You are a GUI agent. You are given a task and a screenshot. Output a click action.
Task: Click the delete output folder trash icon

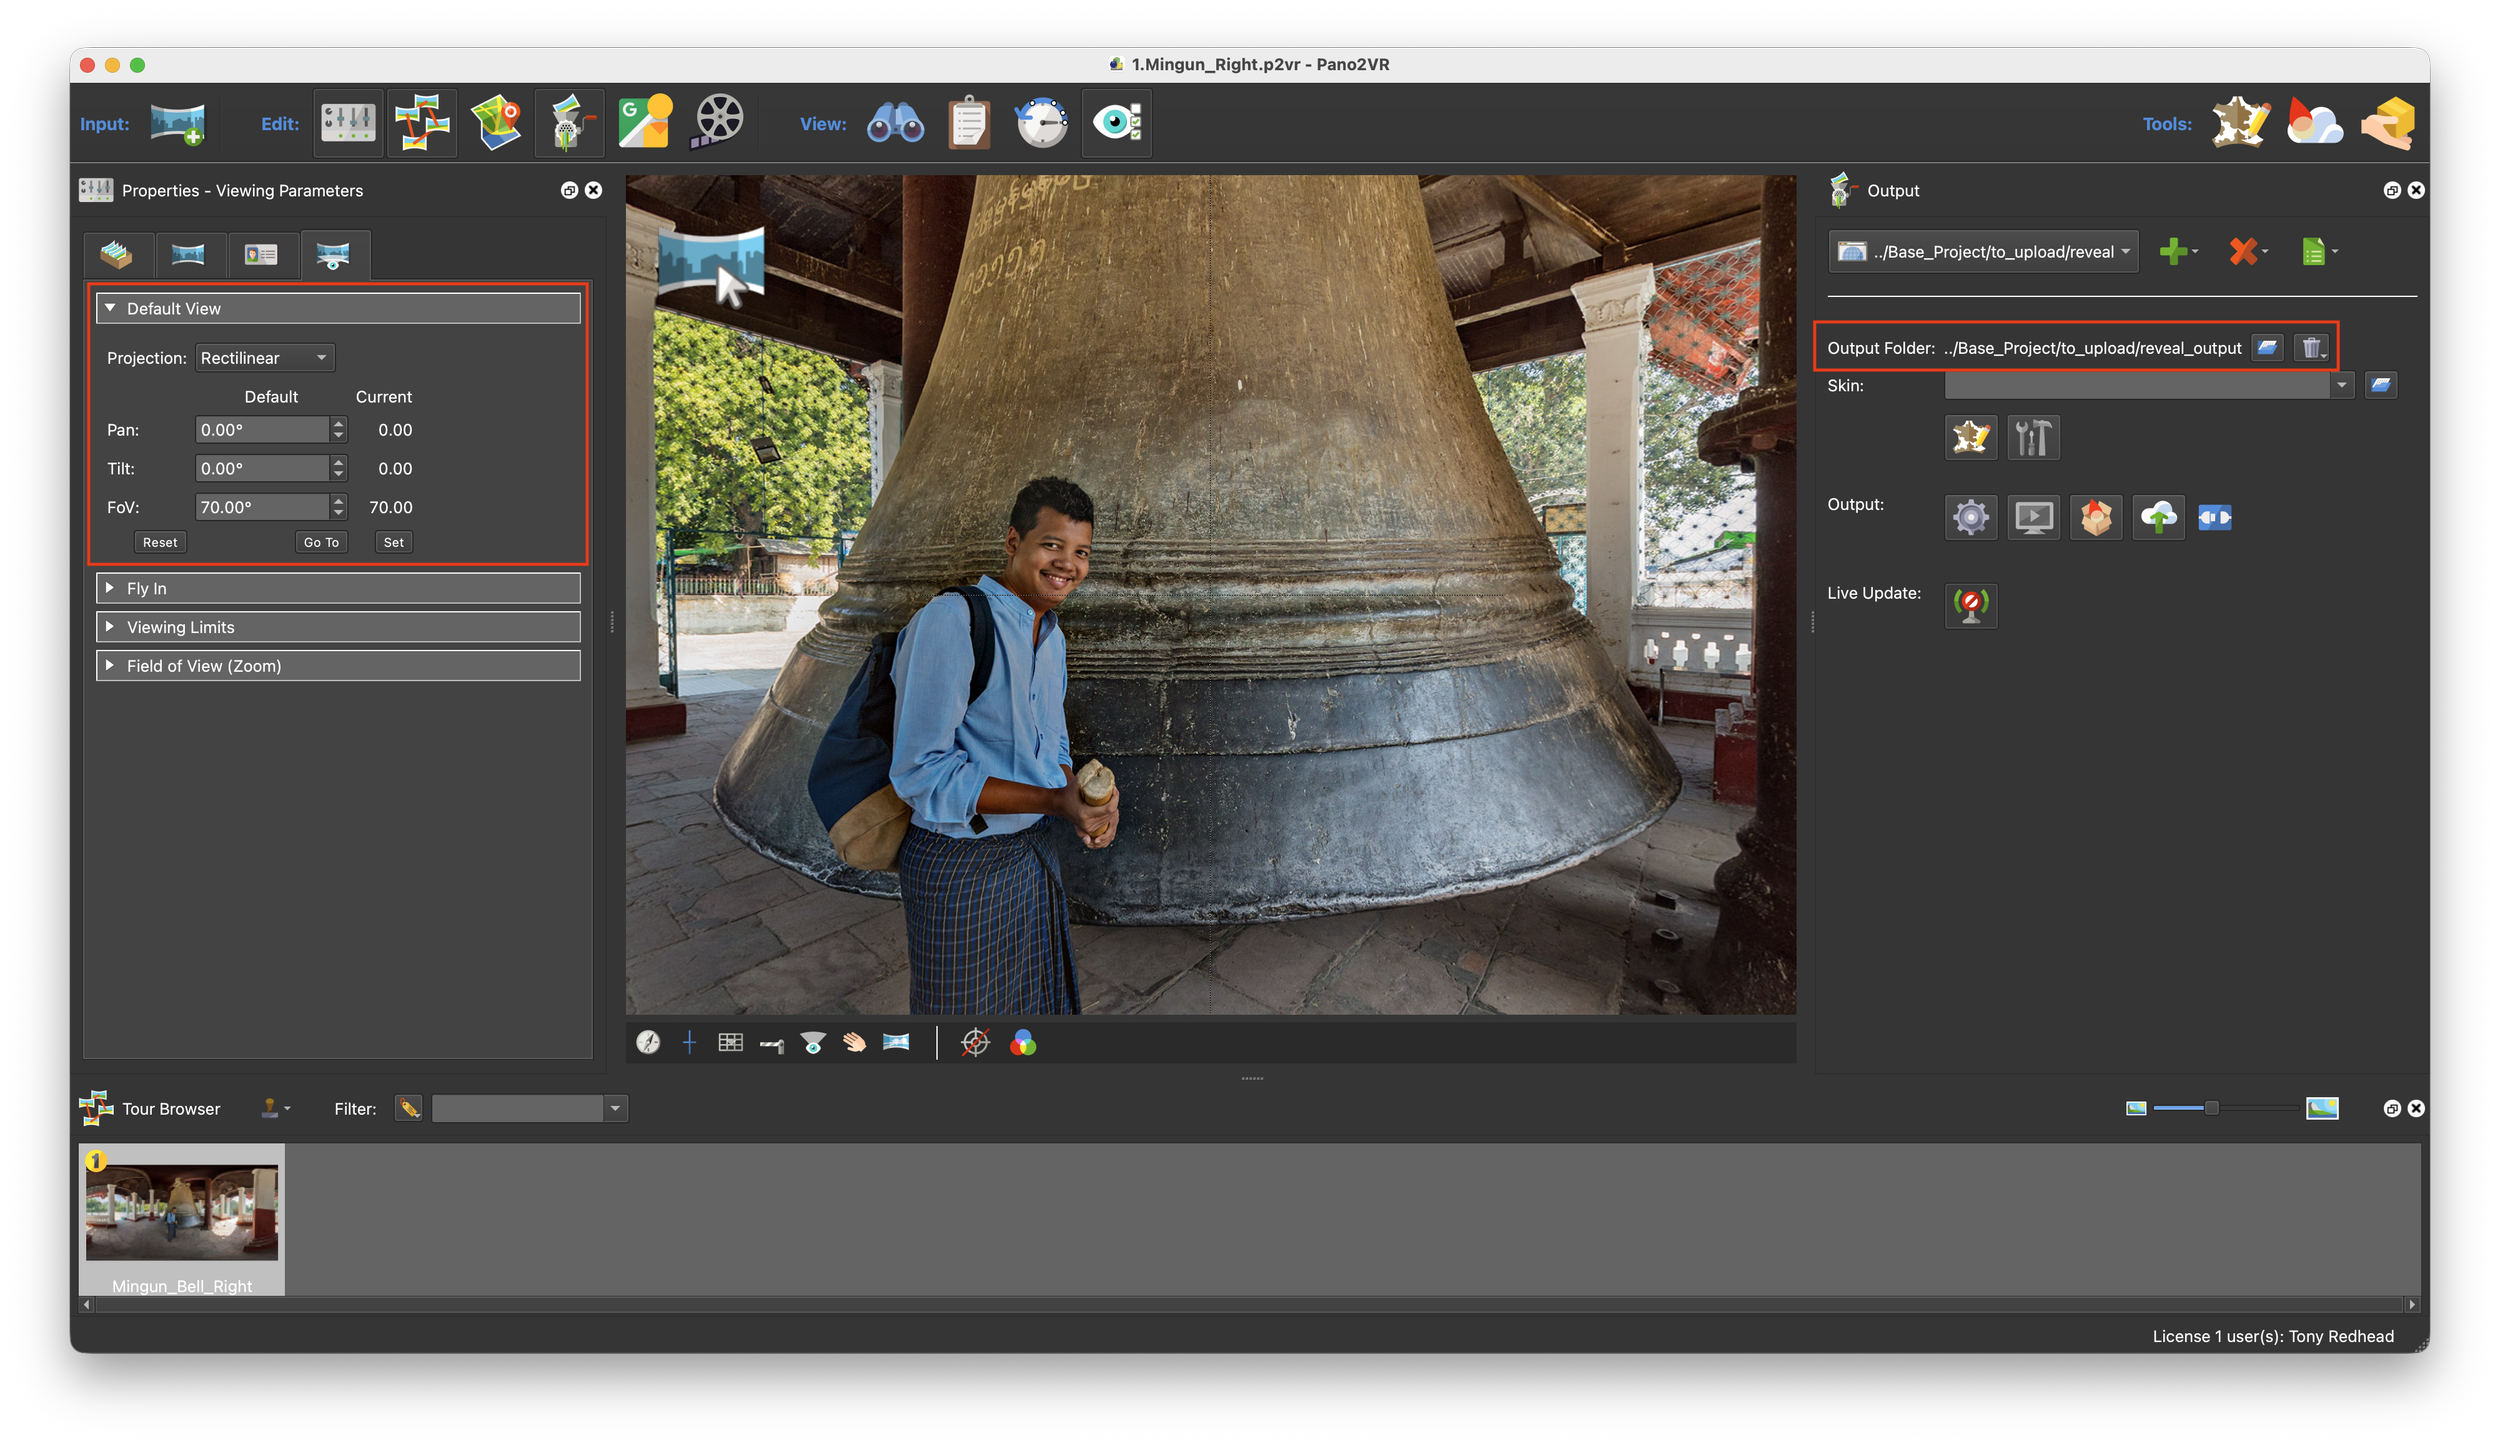click(x=2311, y=348)
